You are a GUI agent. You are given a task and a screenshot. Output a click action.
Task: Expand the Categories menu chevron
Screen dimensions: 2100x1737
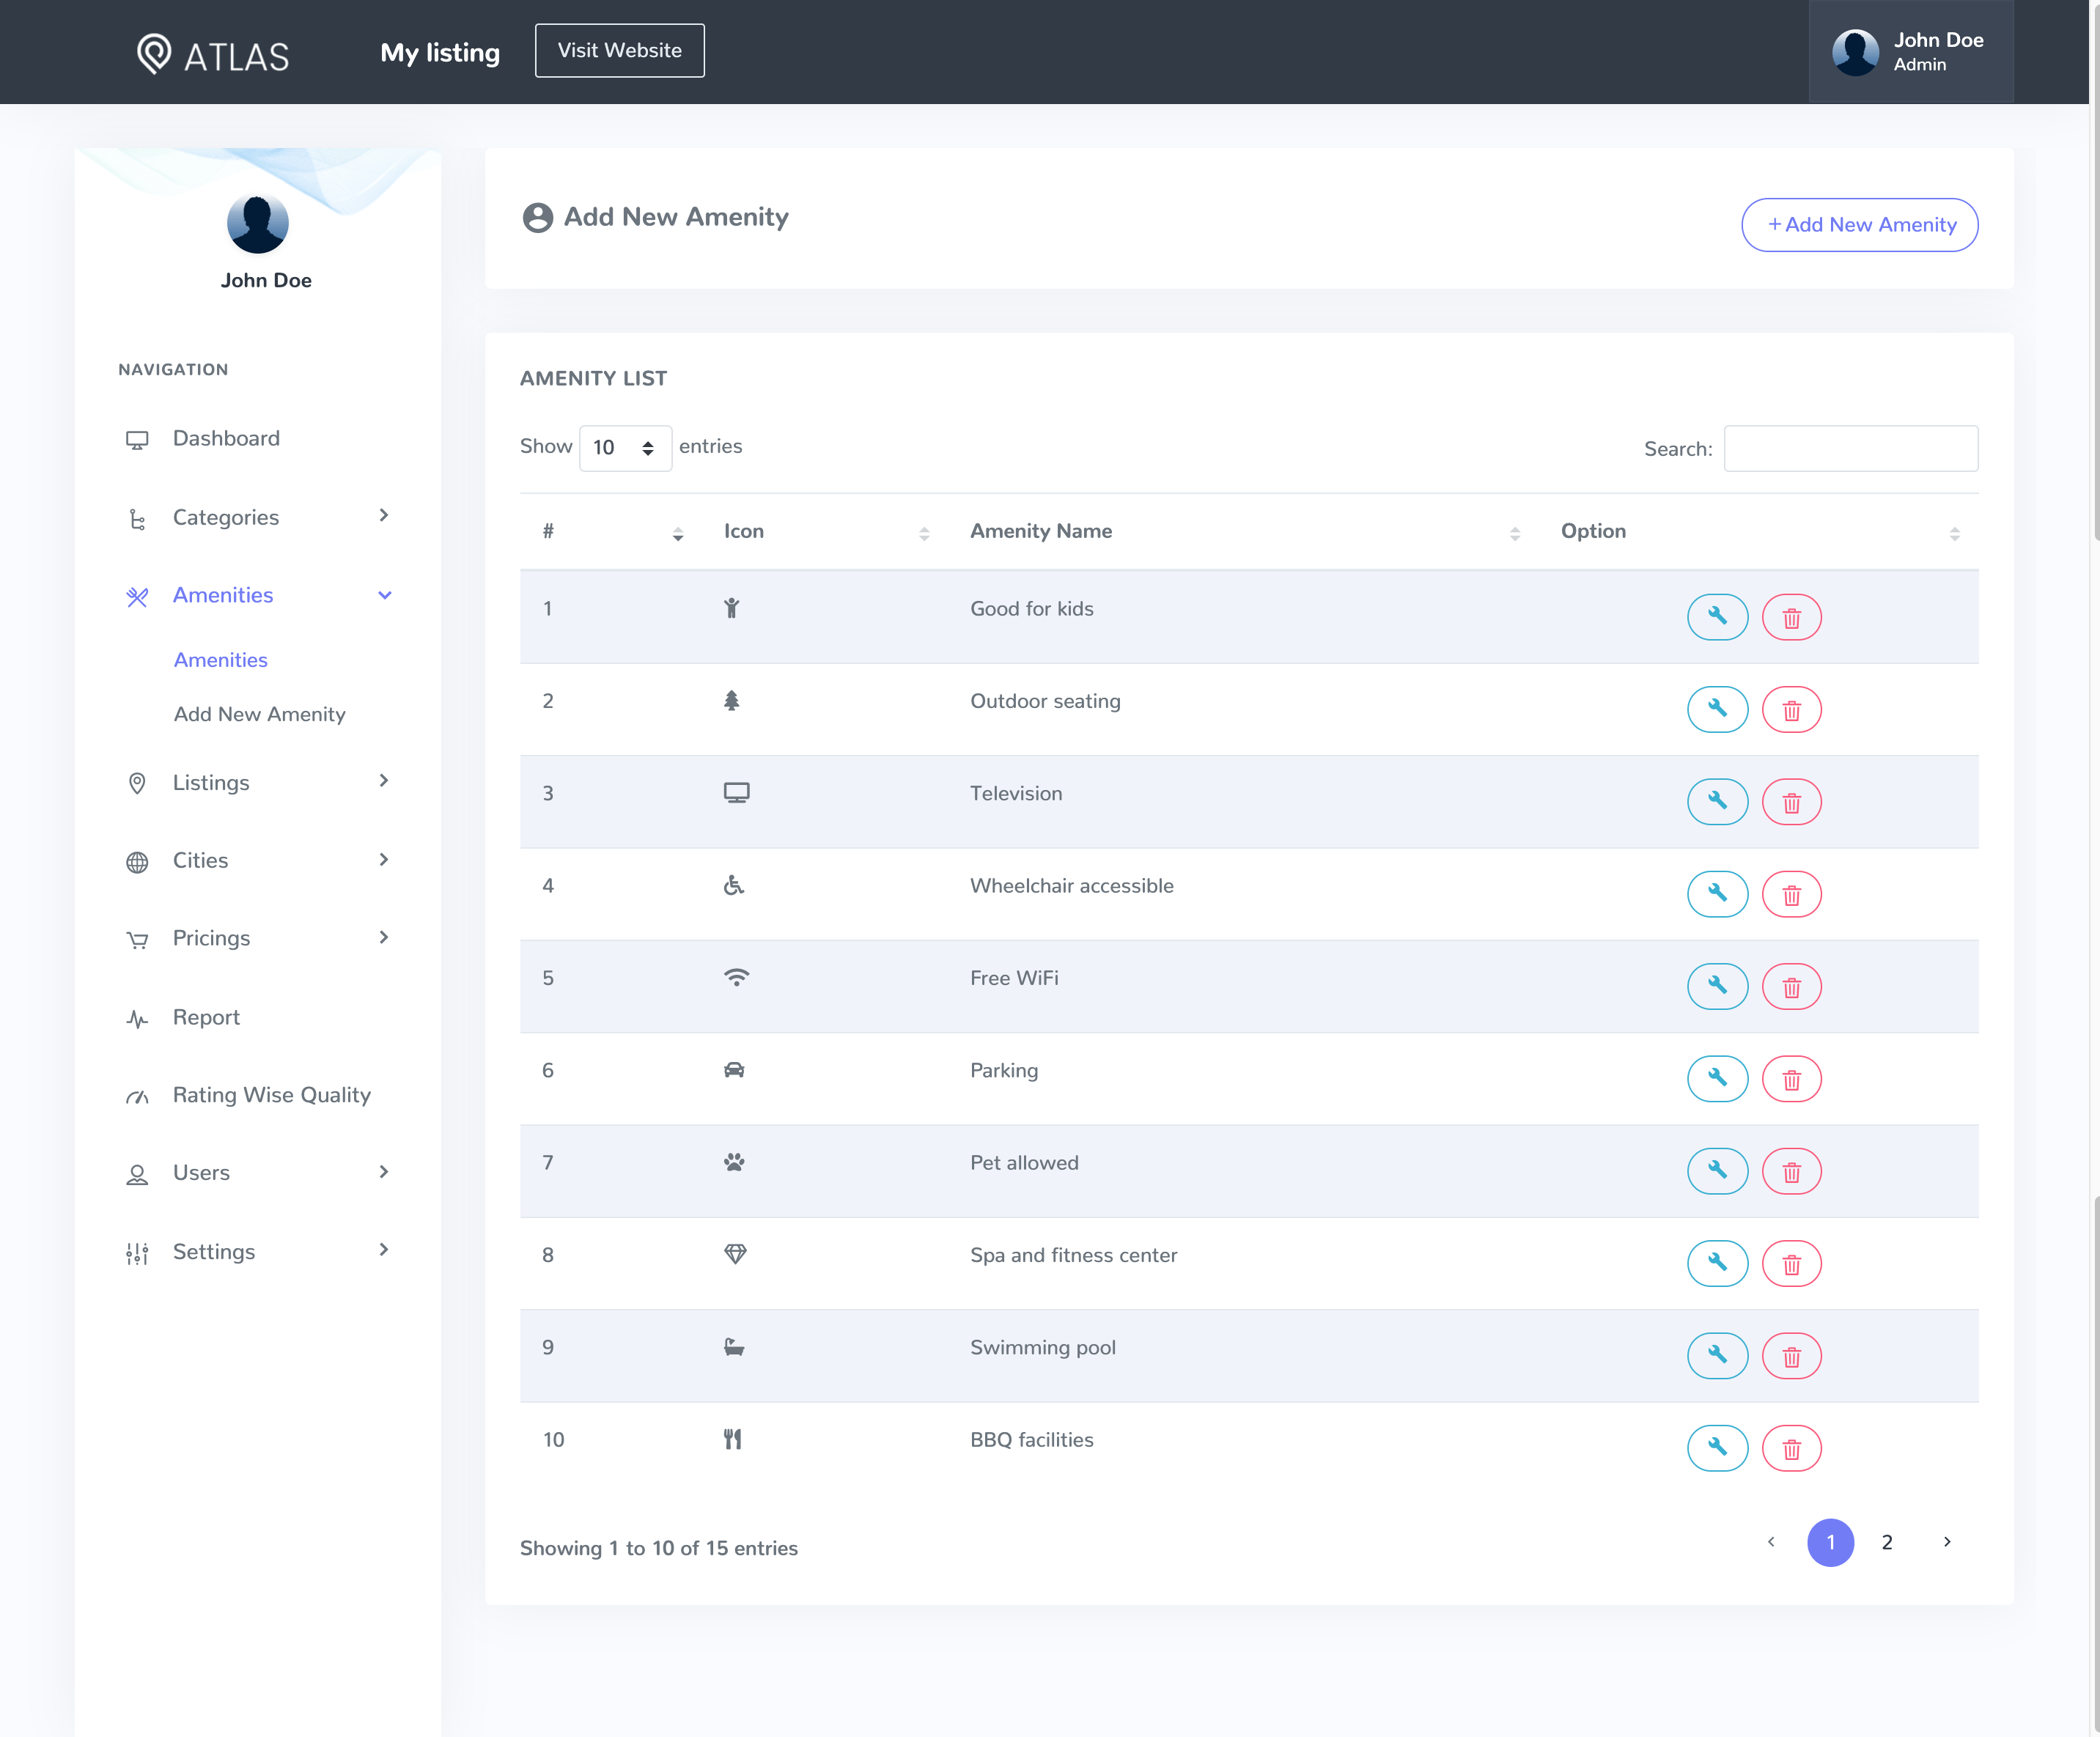point(384,516)
